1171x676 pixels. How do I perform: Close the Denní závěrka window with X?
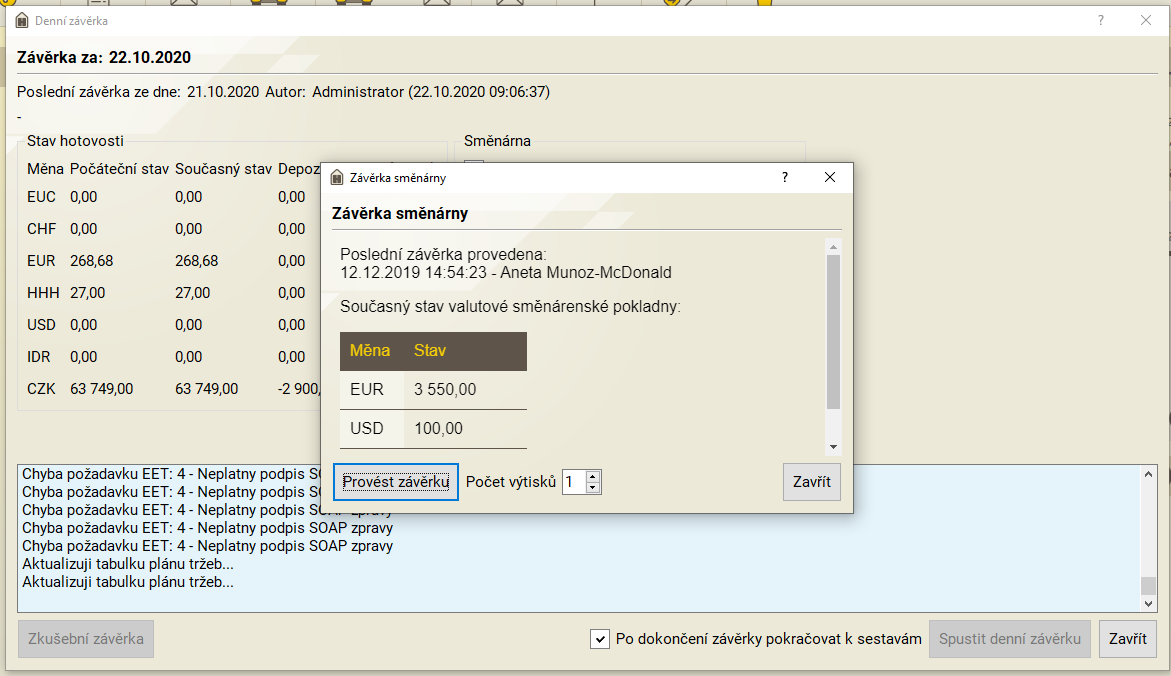1146,20
